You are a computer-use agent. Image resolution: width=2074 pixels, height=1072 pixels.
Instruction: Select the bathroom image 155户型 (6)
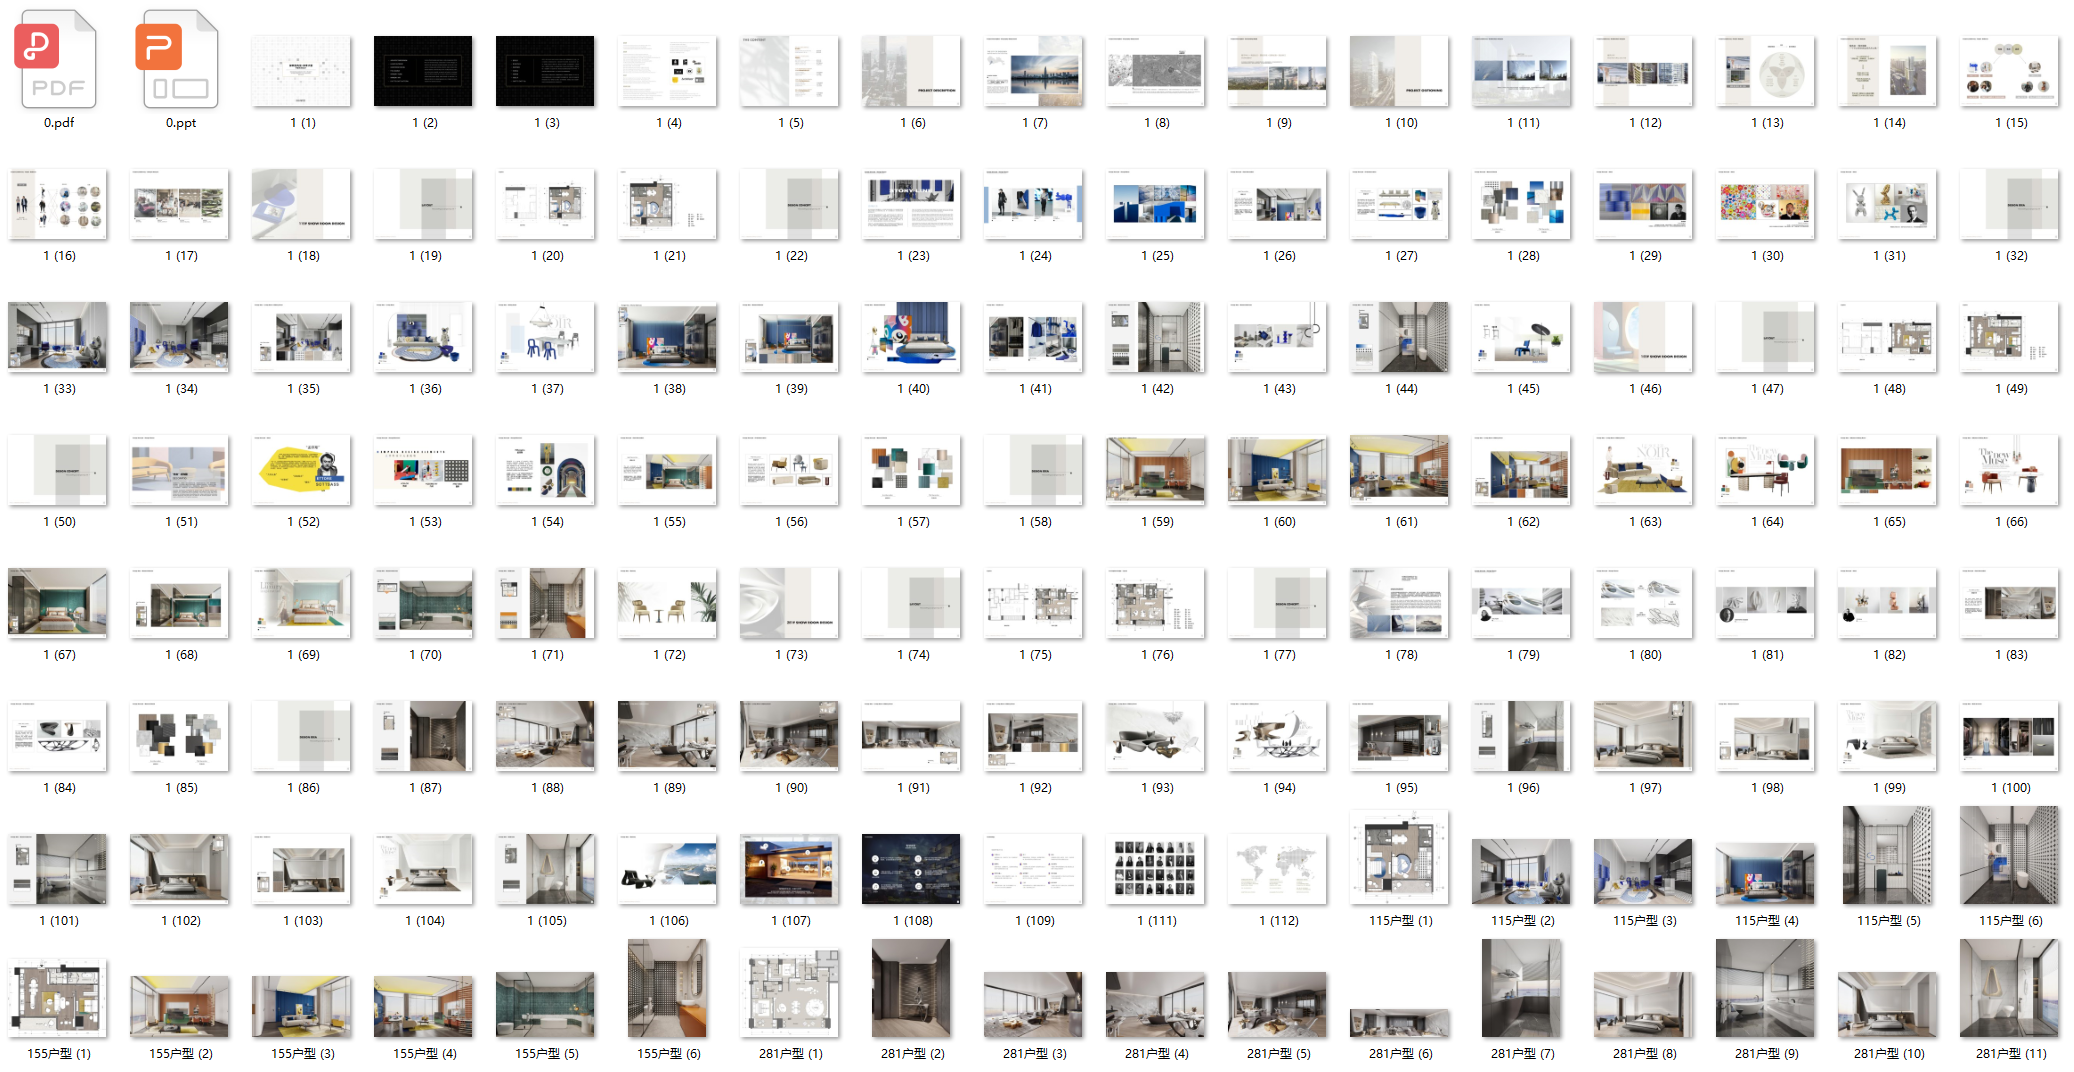coord(667,989)
